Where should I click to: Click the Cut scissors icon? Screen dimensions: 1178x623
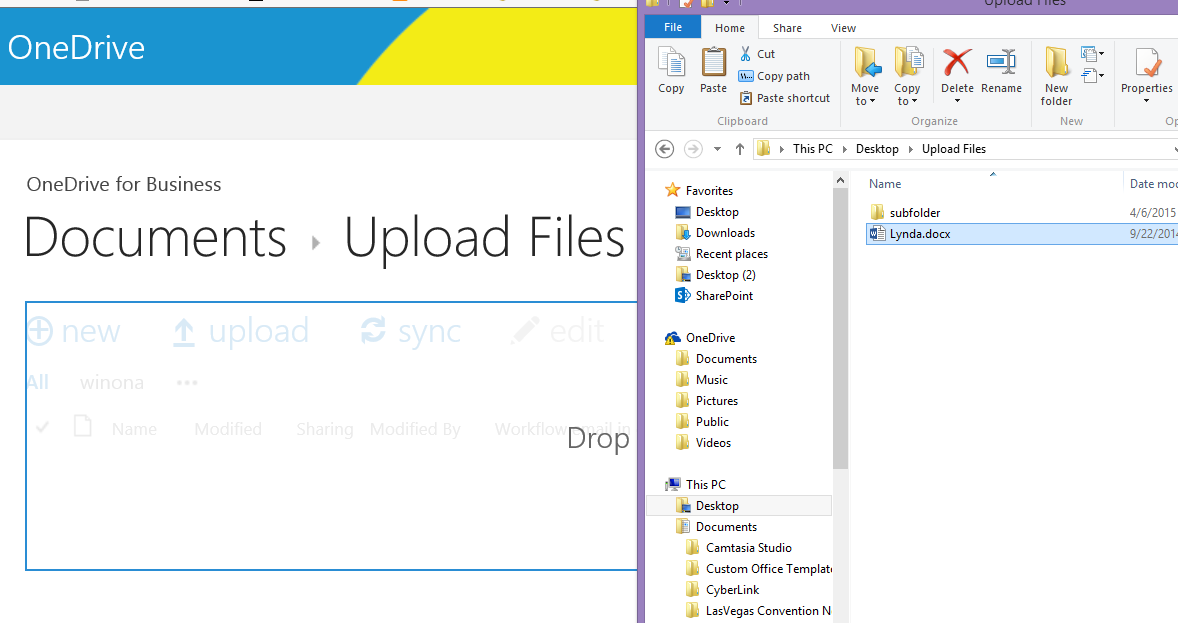coord(746,54)
